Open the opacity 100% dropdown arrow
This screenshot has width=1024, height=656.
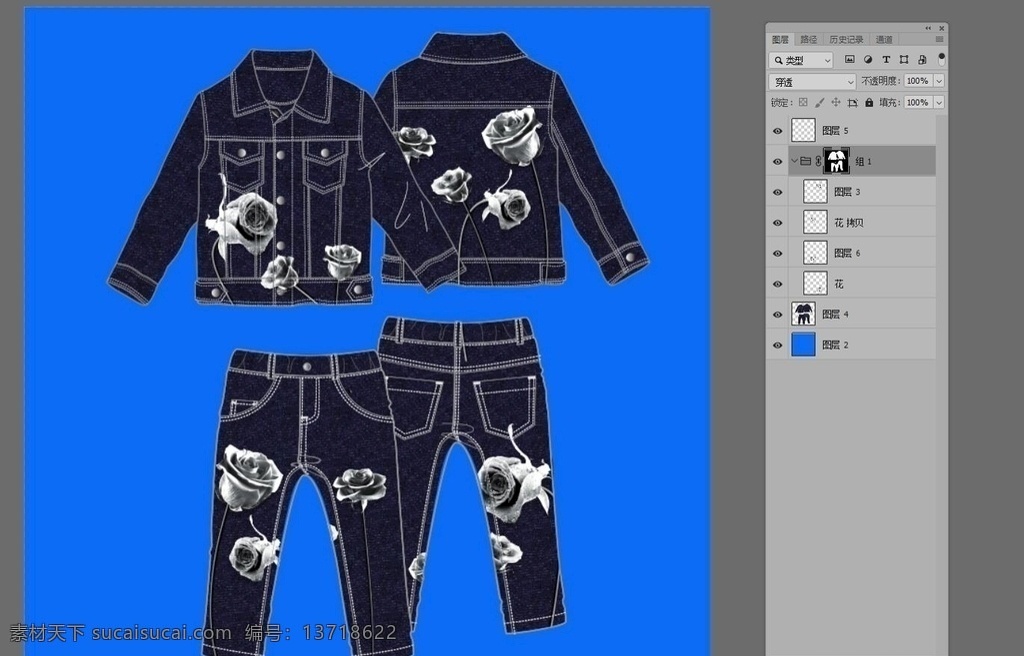click(939, 81)
